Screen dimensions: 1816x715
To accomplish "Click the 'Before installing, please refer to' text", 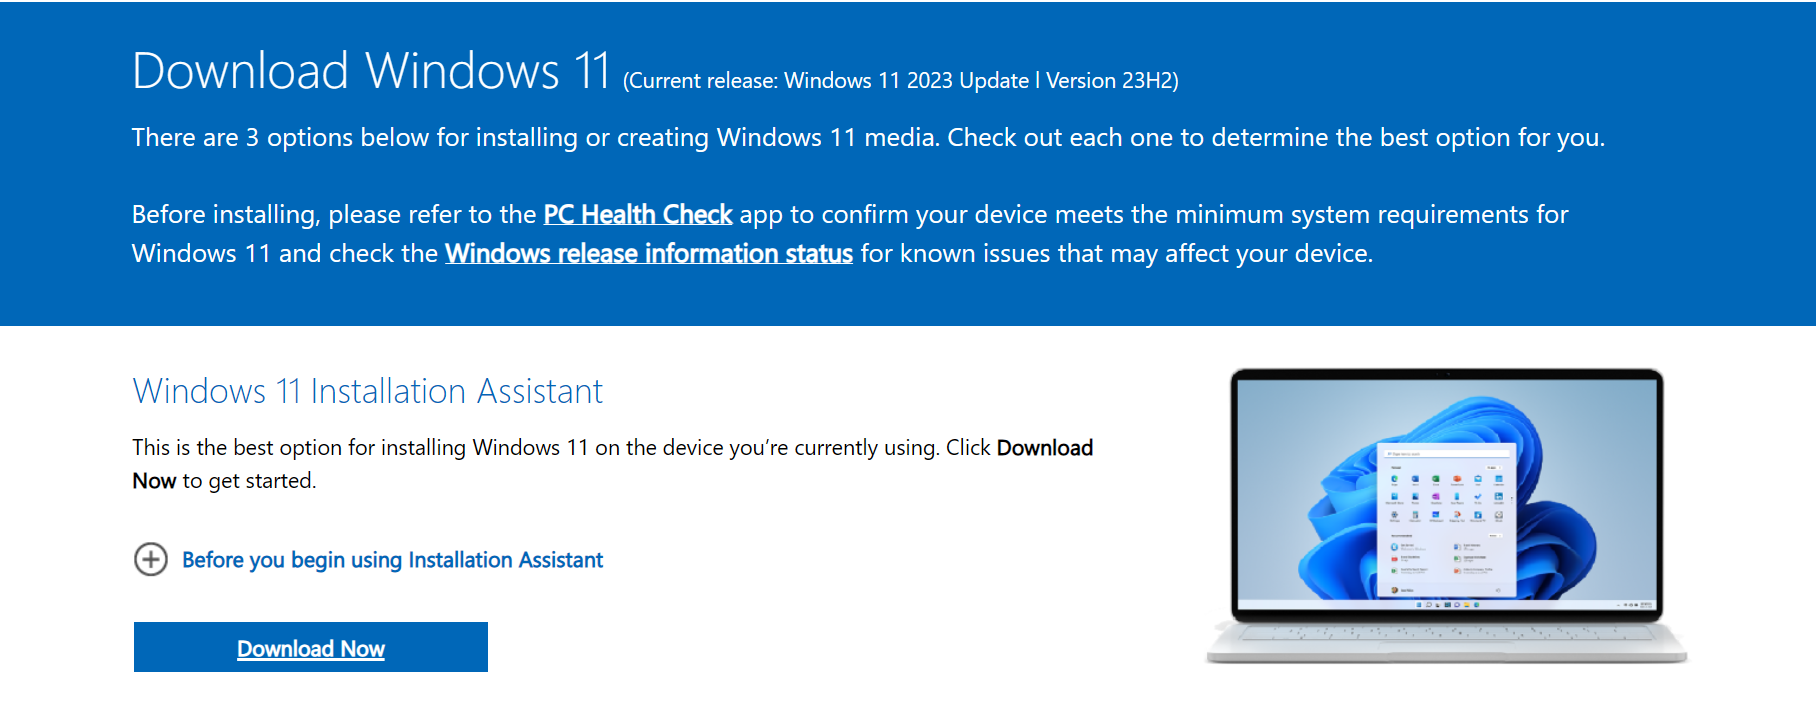I will (334, 215).
